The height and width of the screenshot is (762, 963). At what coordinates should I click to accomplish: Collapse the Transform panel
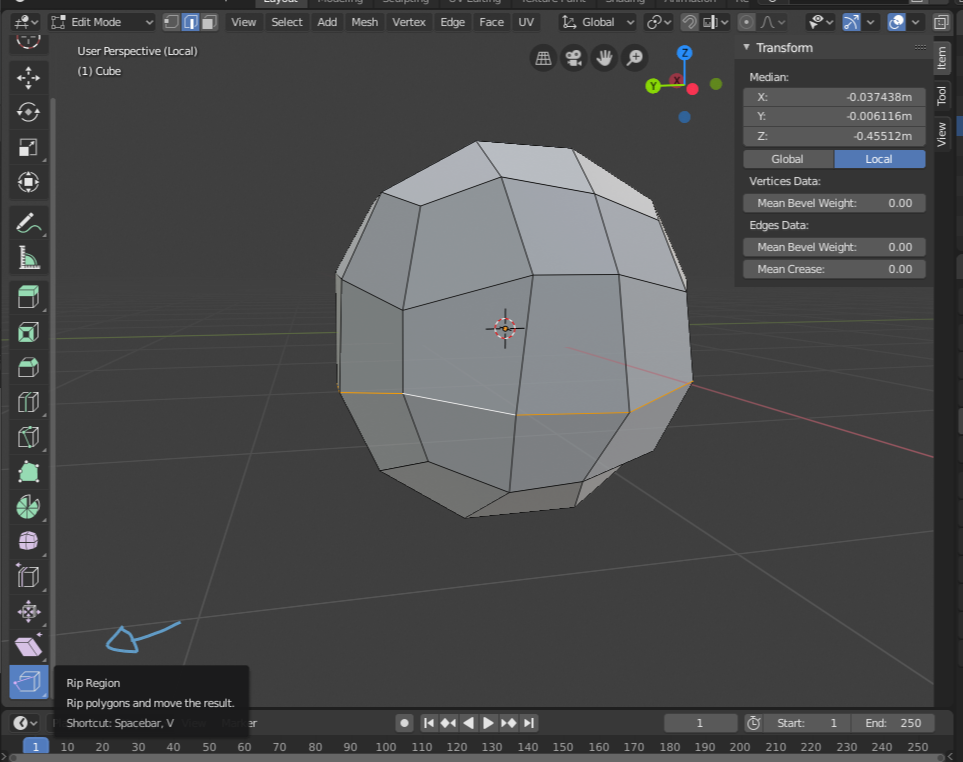click(x=746, y=47)
